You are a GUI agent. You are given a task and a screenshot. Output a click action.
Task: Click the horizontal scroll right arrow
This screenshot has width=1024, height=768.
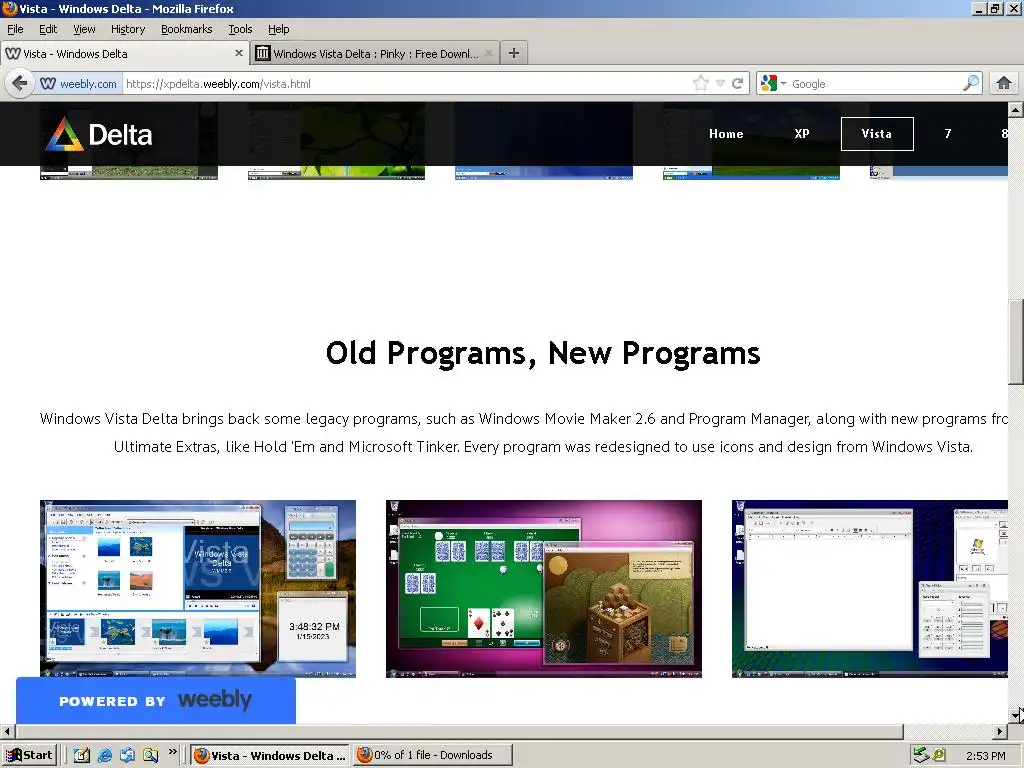click(1000, 731)
